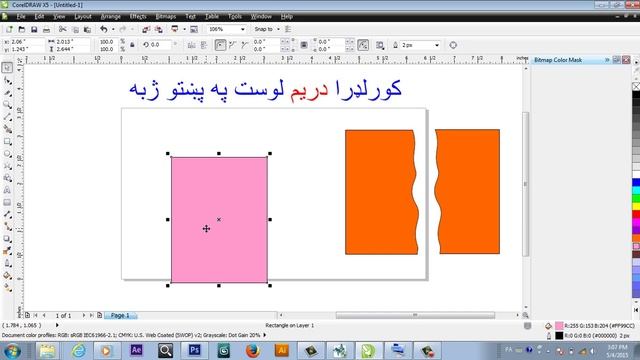Select the Ellipse tool
This screenshot has height=360, width=640.
coord(7,154)
